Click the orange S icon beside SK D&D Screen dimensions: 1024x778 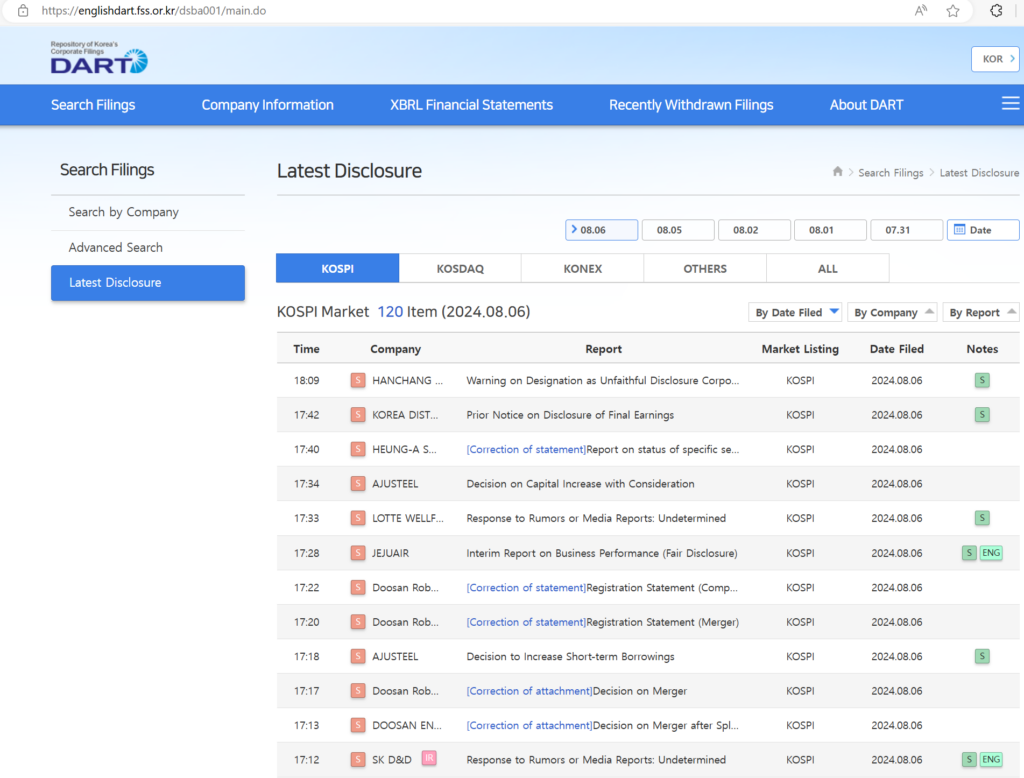[358, 760]
